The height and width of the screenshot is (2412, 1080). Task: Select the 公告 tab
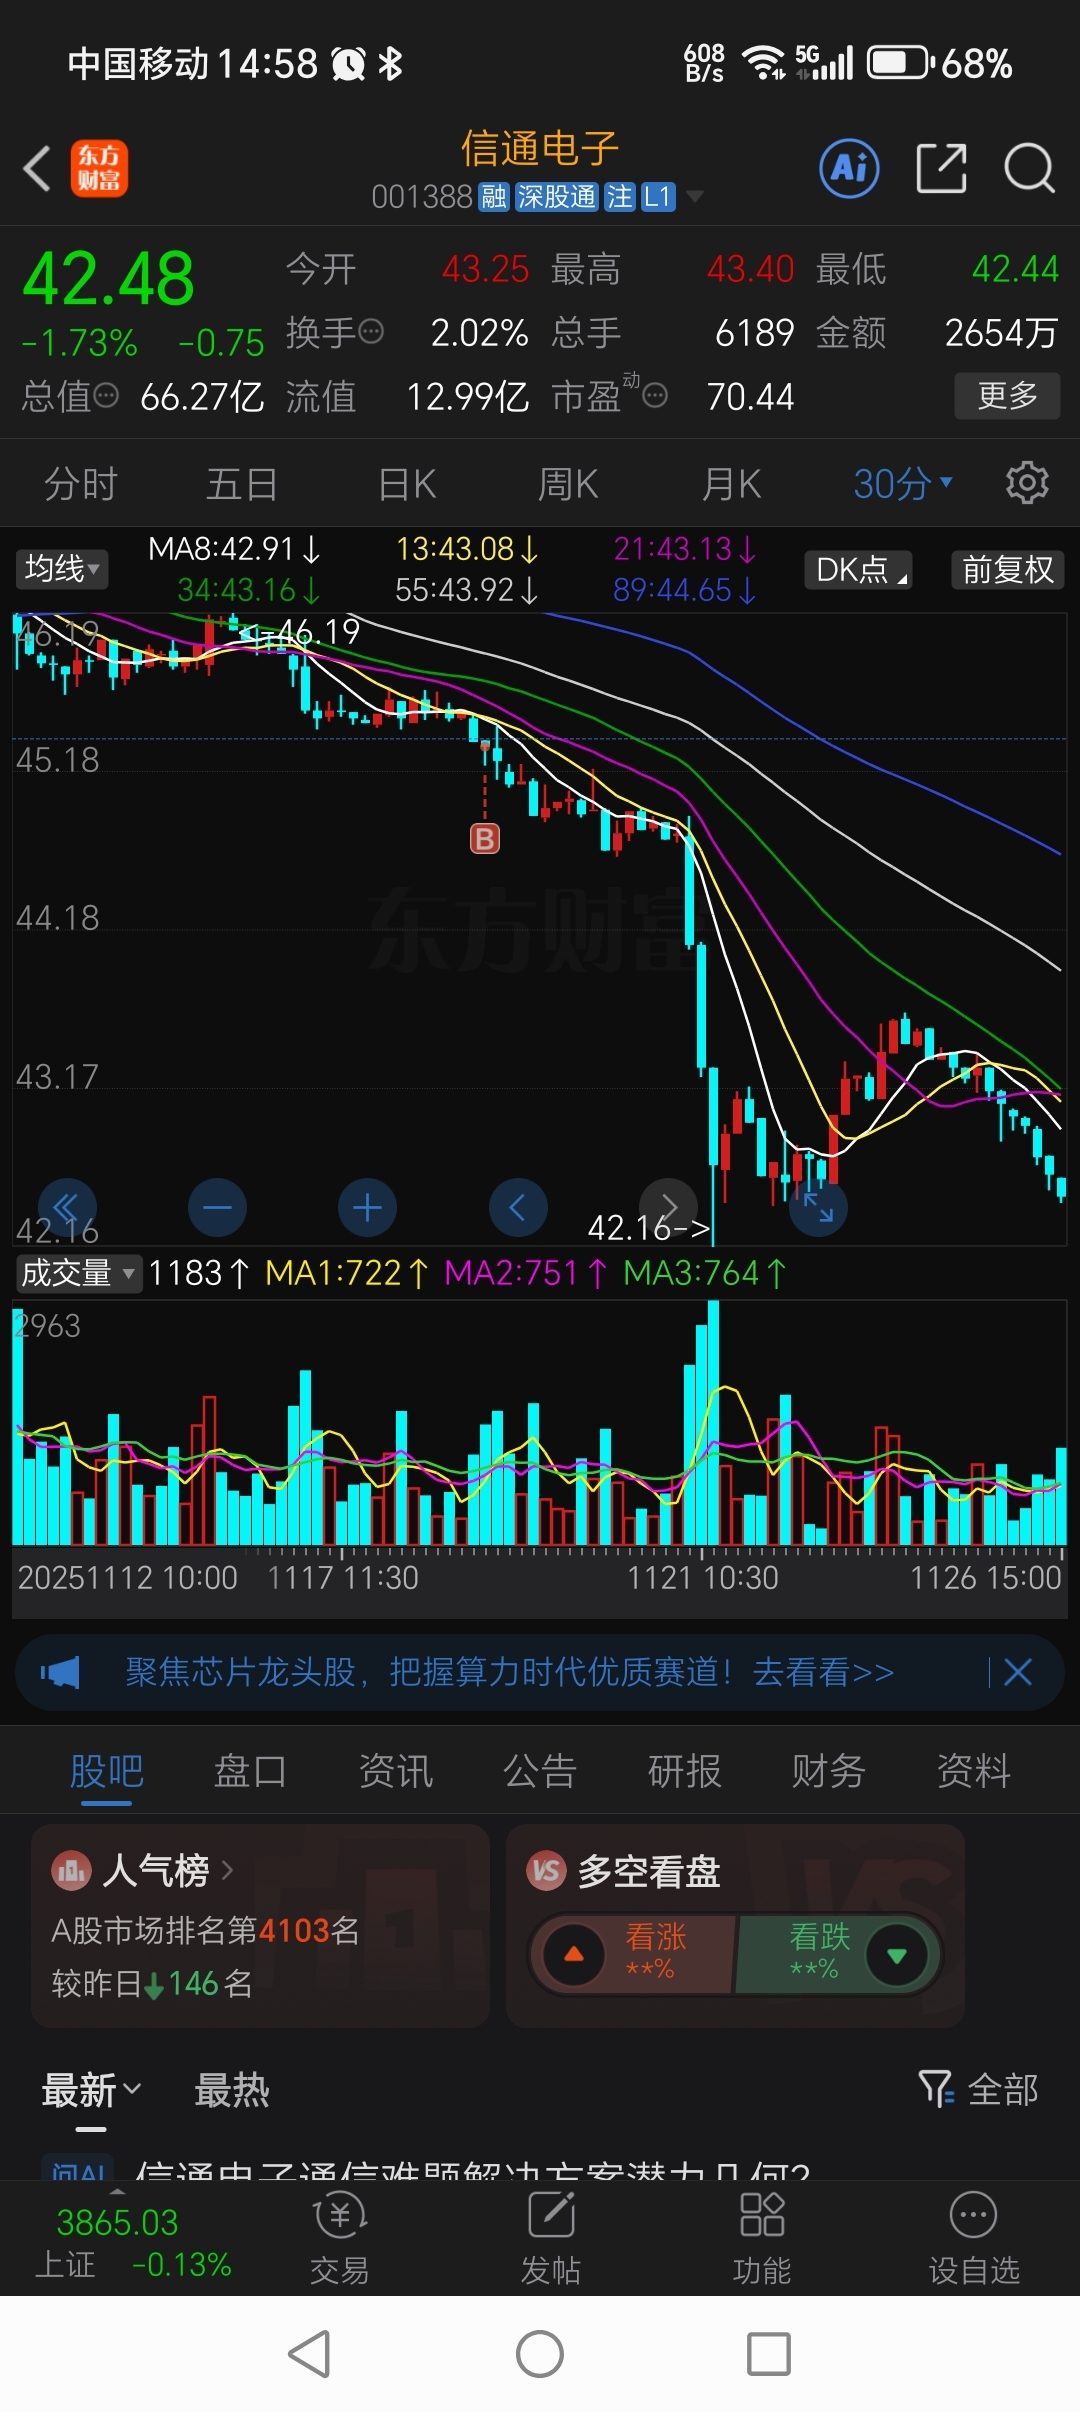pos(540,1771)
